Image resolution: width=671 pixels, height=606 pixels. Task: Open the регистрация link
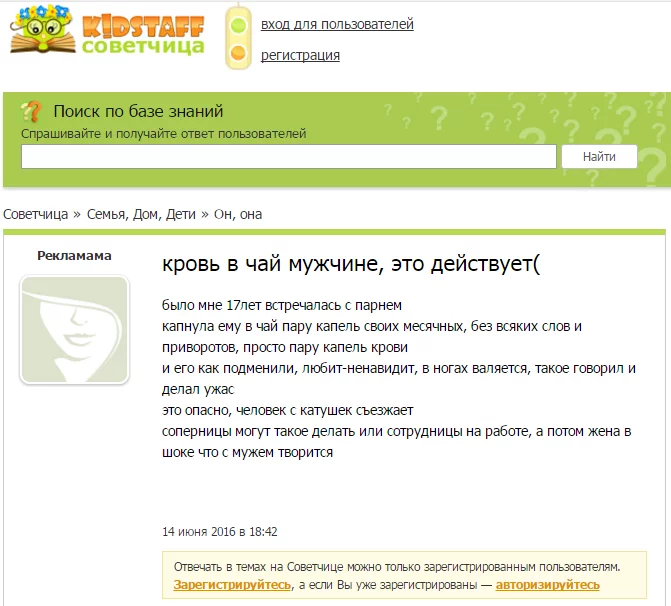pyautogui.click(x=300, y=55)
